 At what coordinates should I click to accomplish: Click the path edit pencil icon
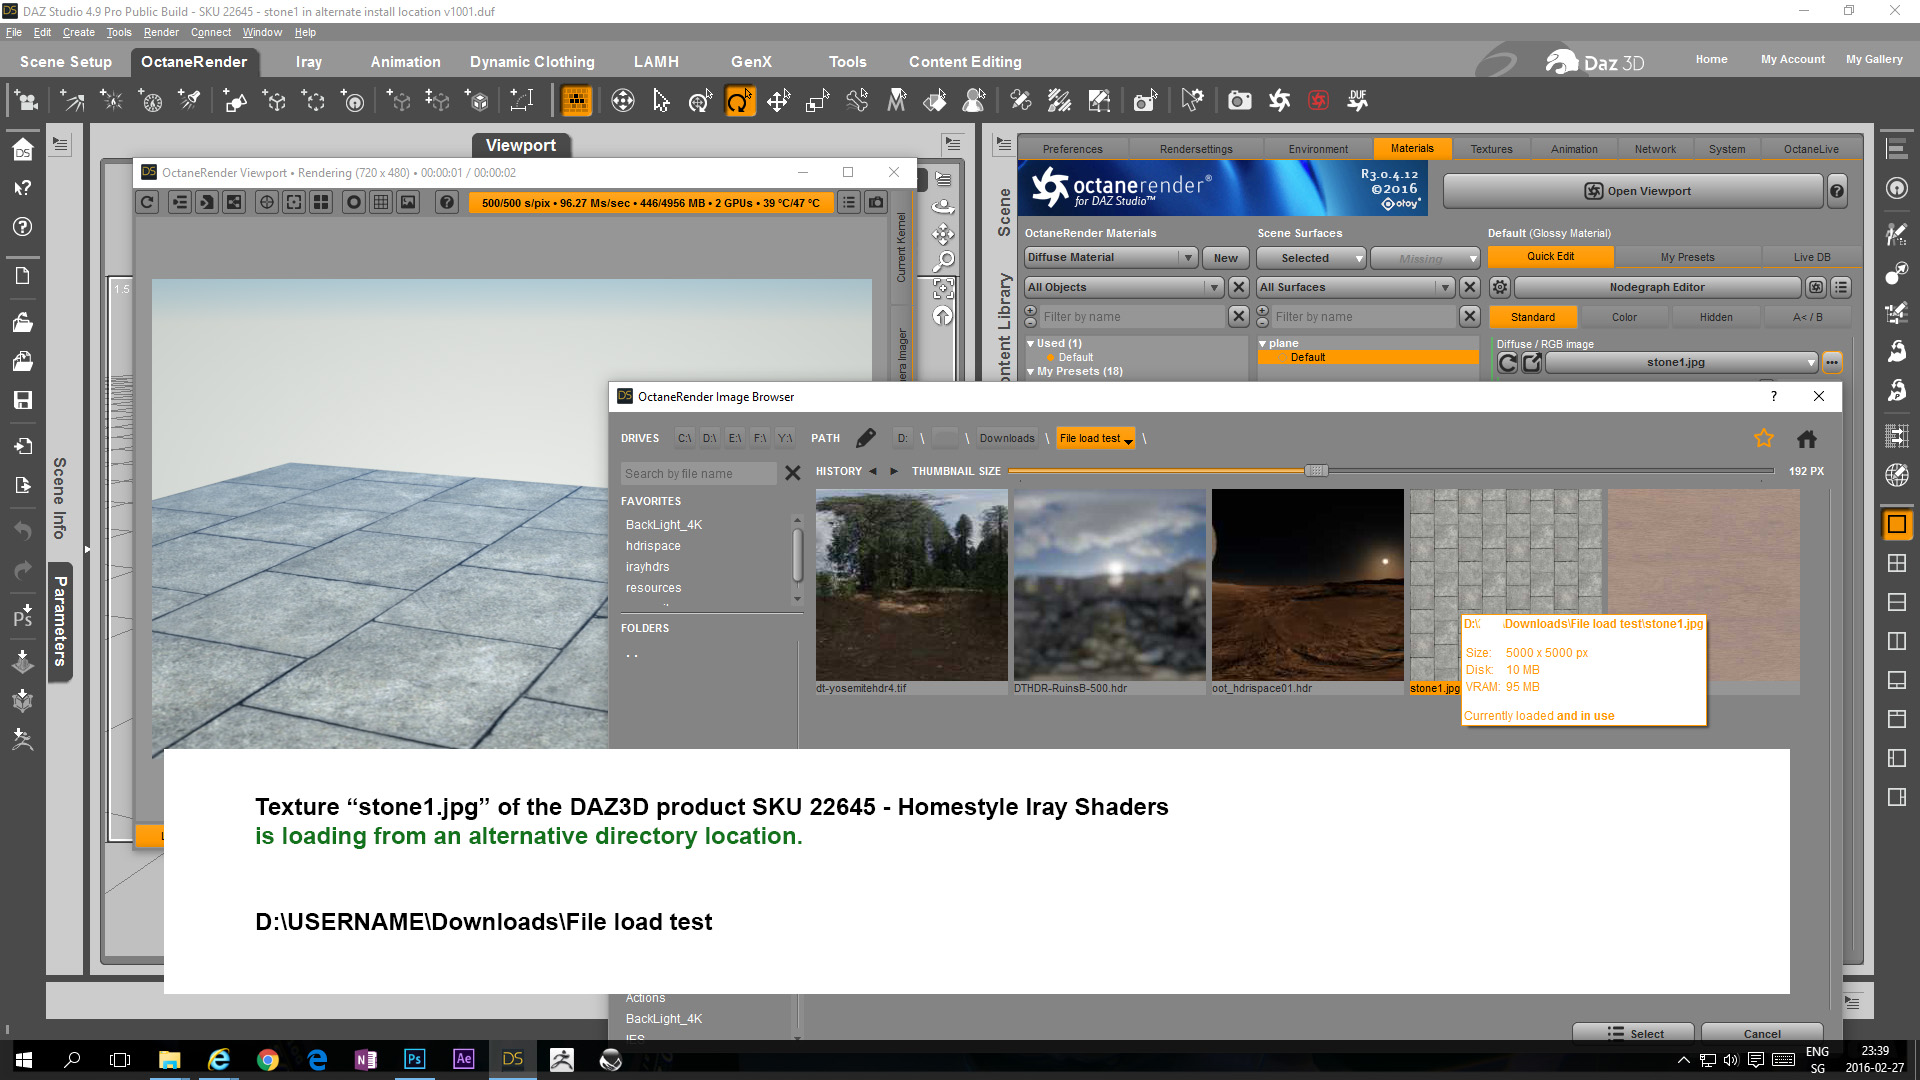866,439
